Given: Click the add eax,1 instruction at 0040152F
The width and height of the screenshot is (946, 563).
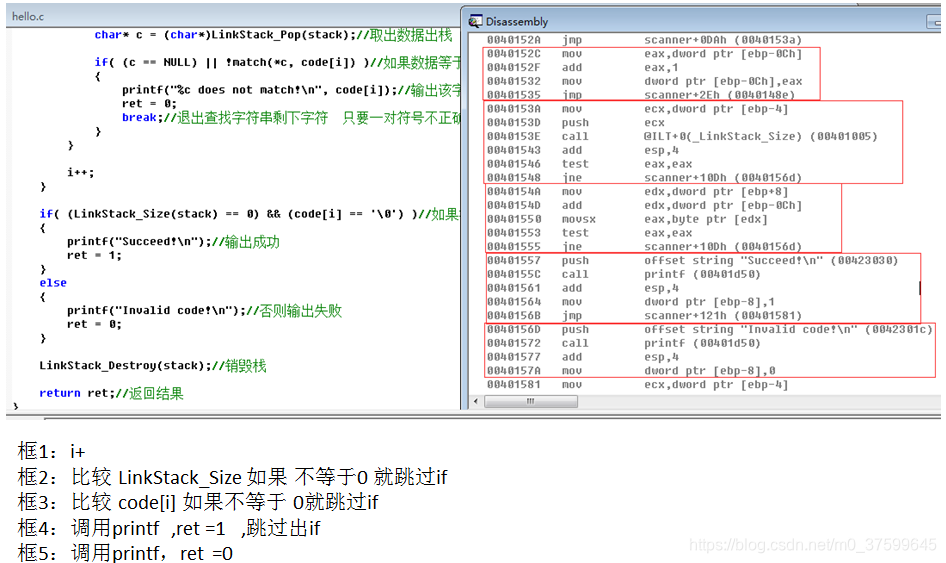Looking at the screenshot, I should (583, 68).
